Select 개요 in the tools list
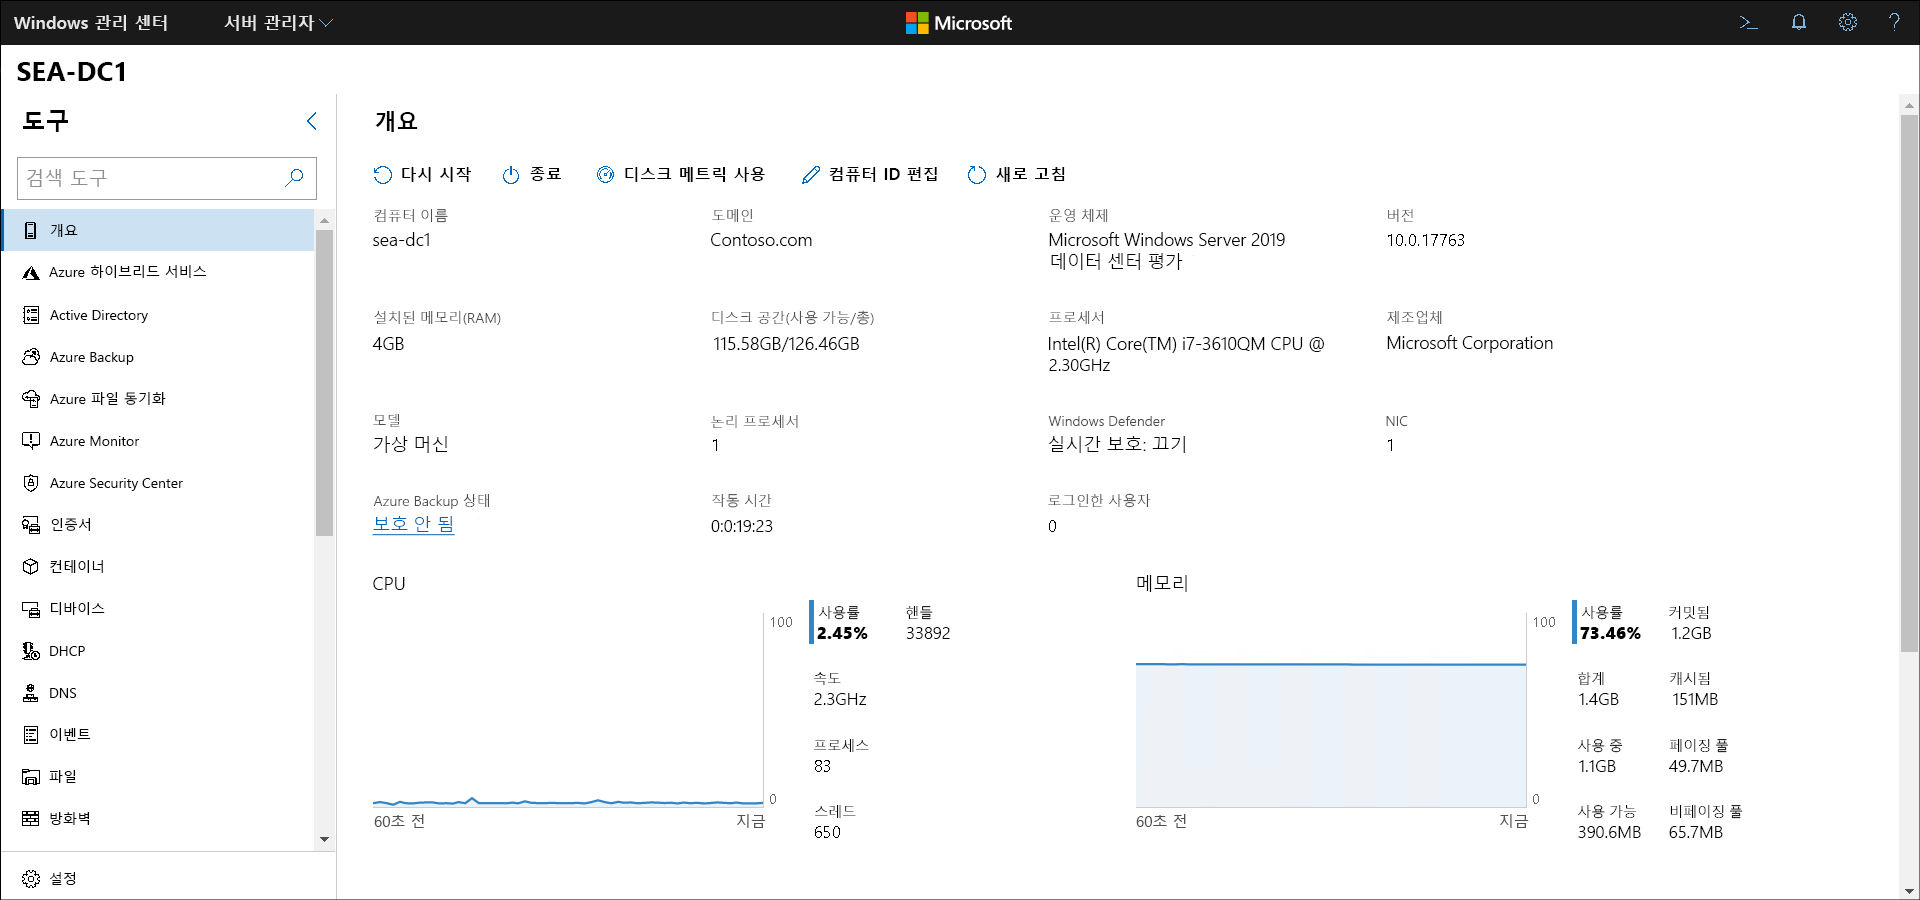Viewport: 1920px width, 900px height. pyautogui.click(x=158, y=230)
